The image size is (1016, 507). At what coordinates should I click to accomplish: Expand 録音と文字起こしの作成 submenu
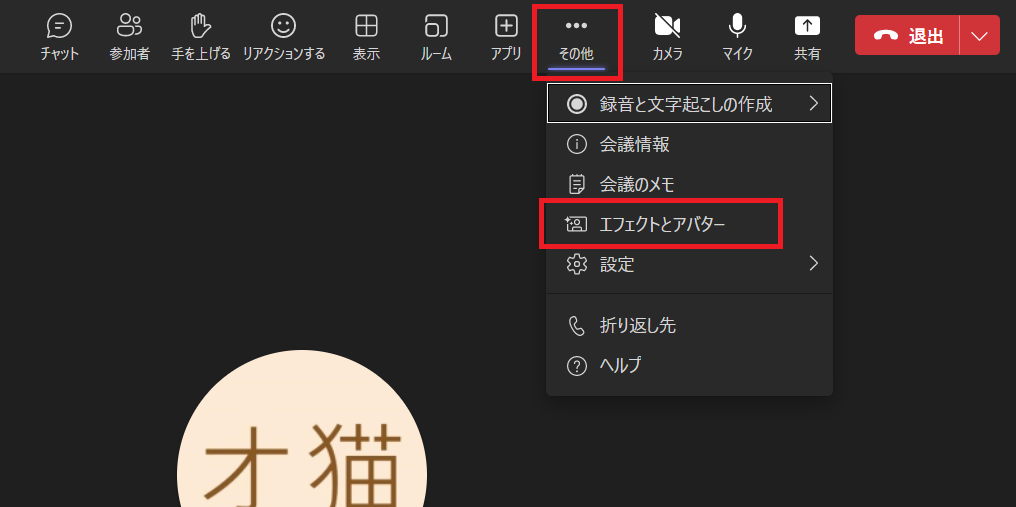pos(689,103)
